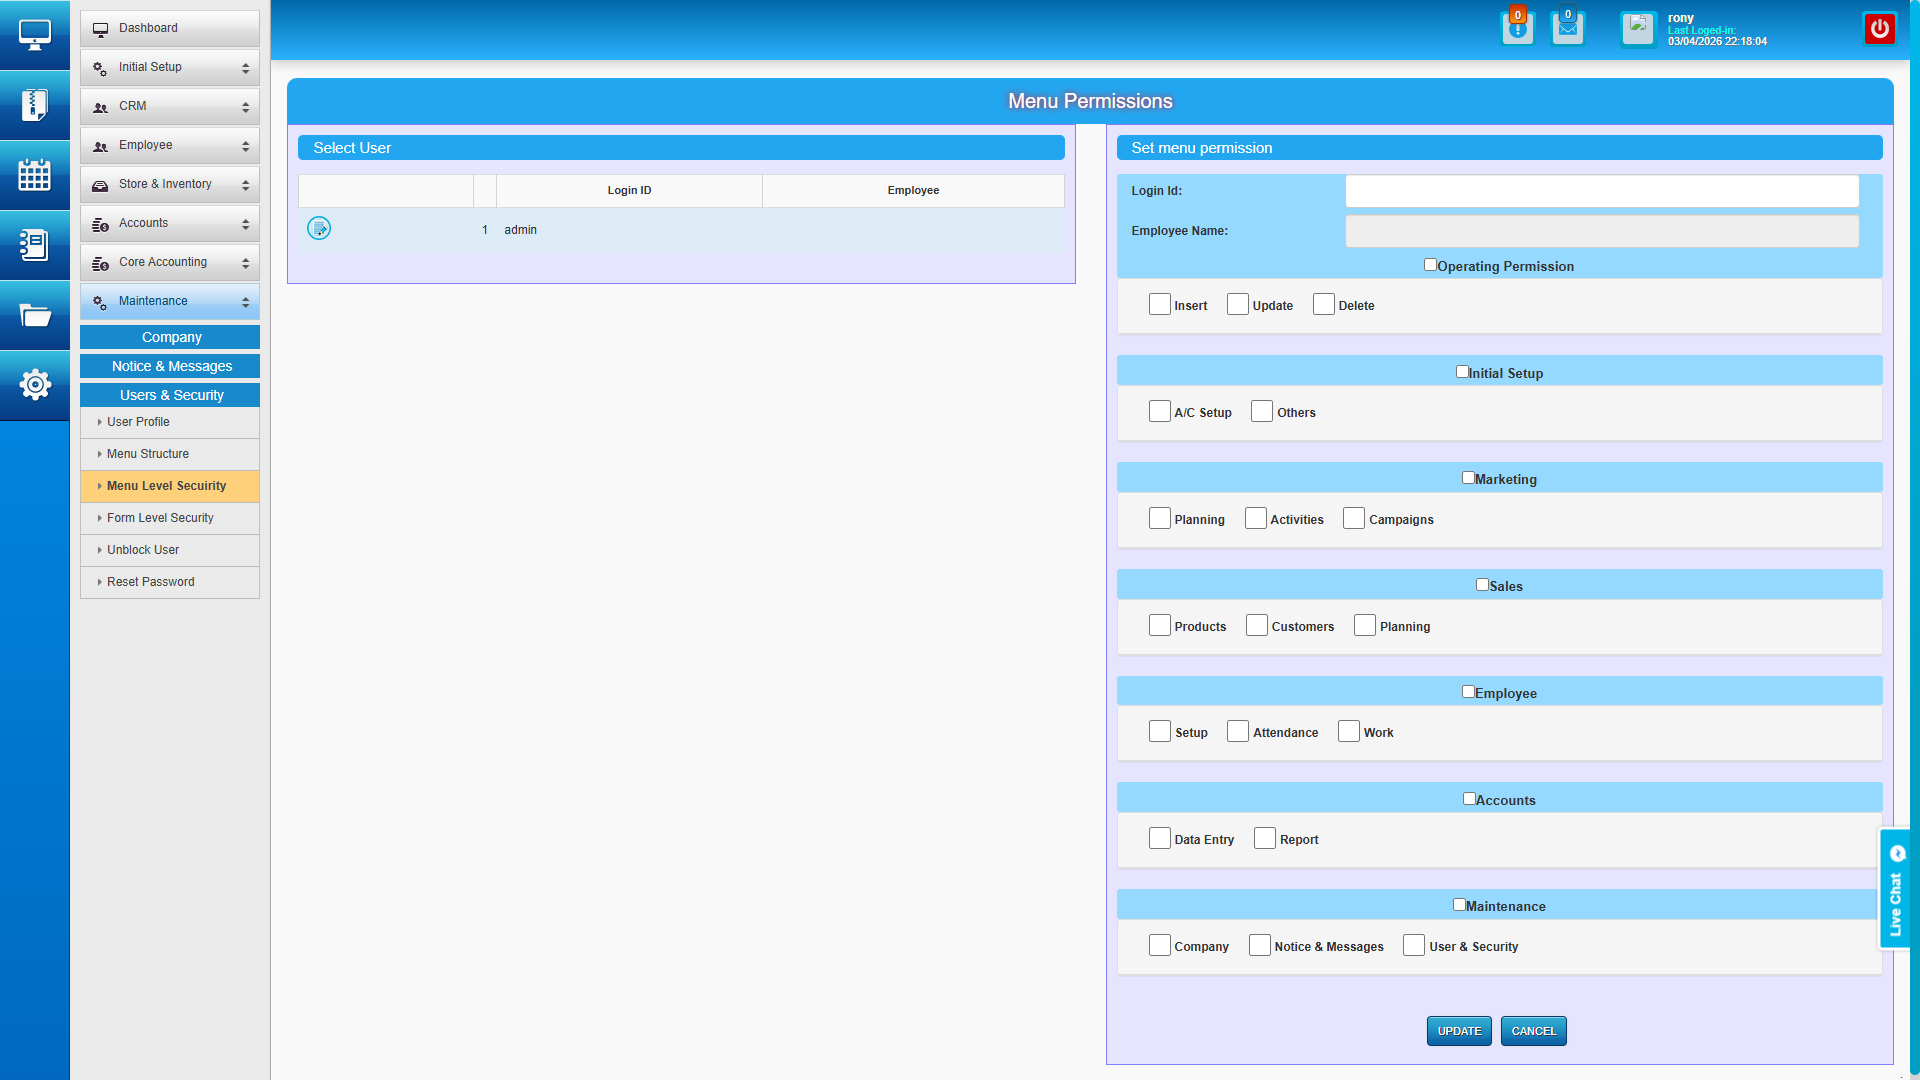Open Form Level Security menu item
Screen dimensions: 1920x1080
point(160,518)
